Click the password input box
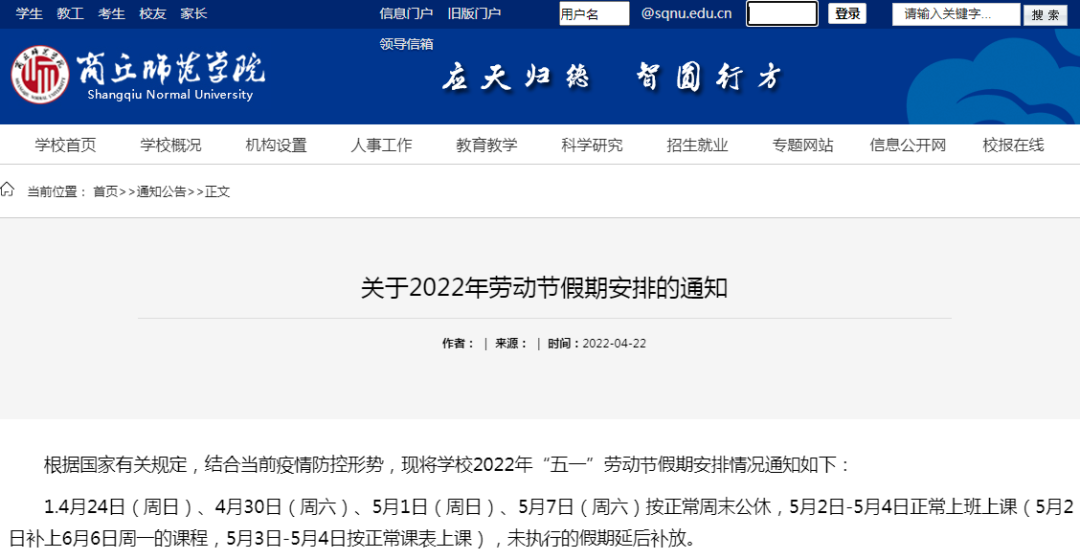The image size is (1080, 559). tap(782, 14)
